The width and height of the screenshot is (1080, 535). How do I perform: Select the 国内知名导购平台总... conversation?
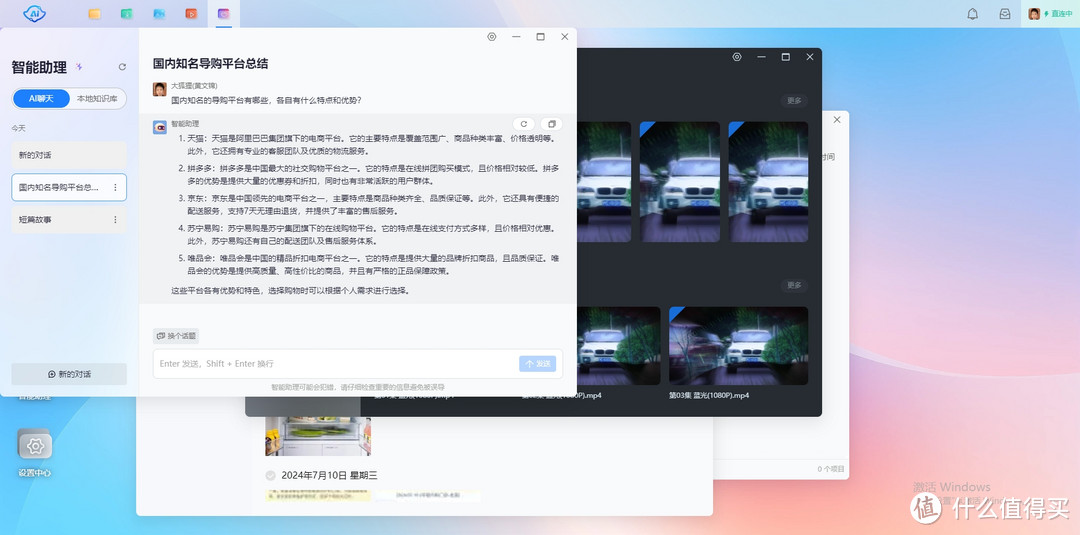pyautogui.click(x=69, y=187)
